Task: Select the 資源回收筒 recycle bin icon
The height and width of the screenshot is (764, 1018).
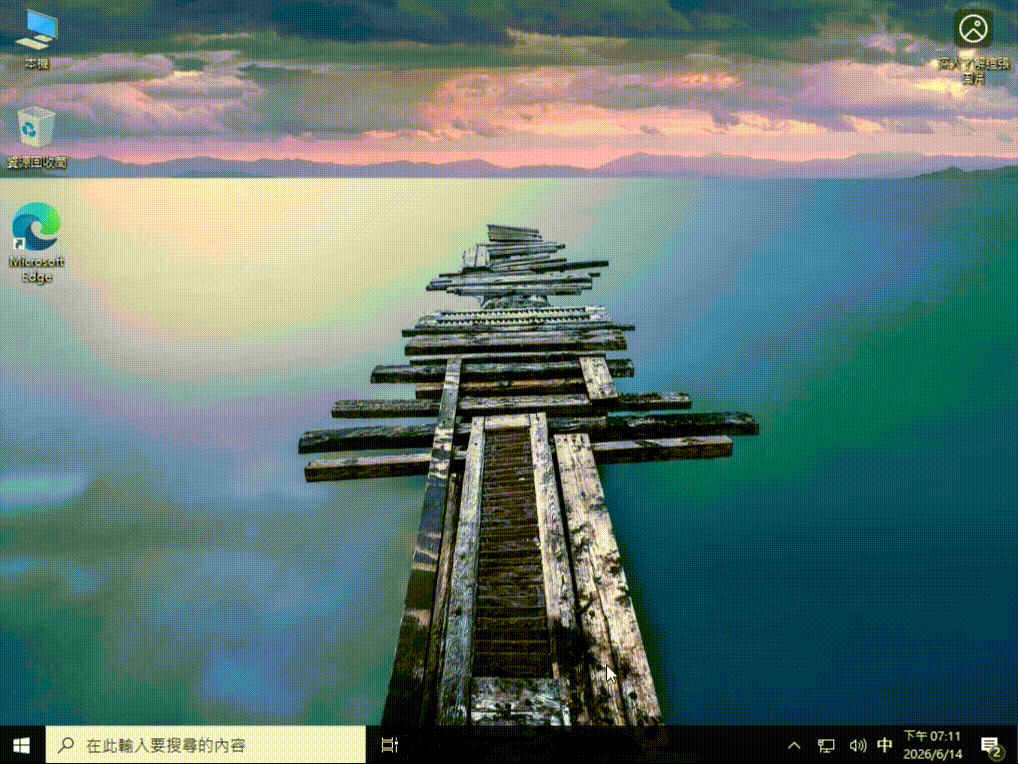Action: pyautogui.click(x=36, y=128)
